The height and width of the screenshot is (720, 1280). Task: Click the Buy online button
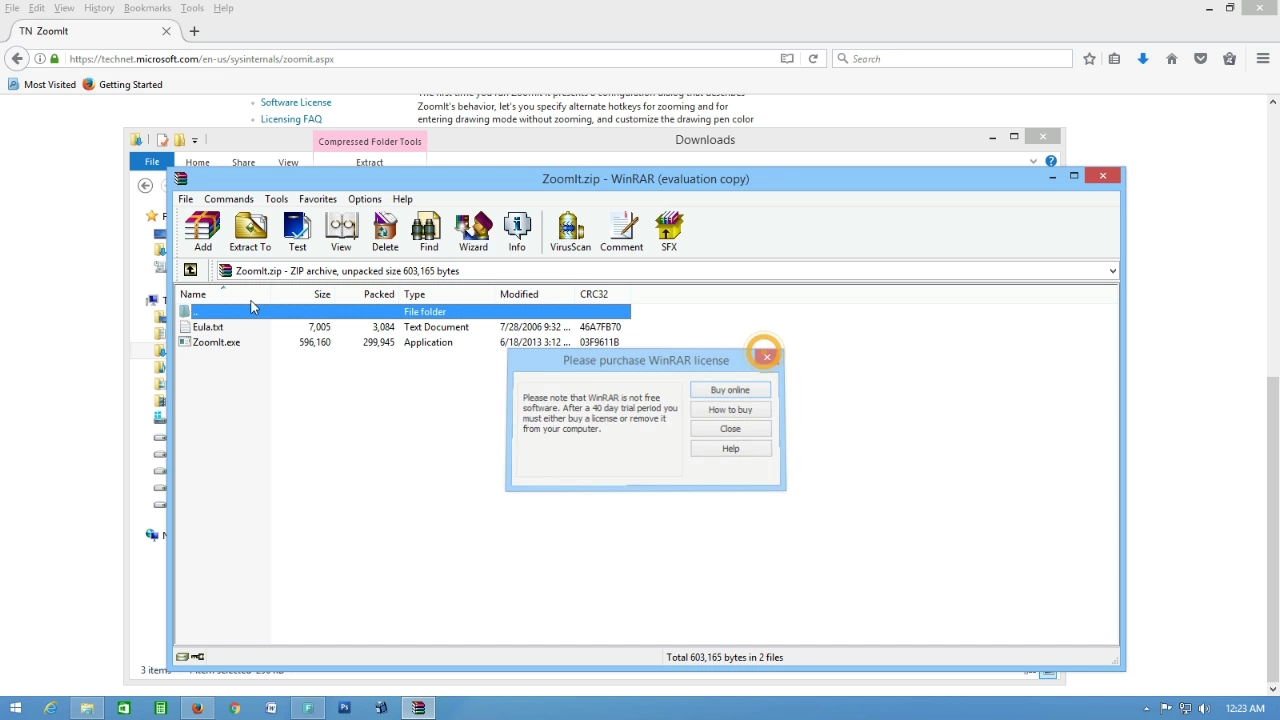[730, 390]
